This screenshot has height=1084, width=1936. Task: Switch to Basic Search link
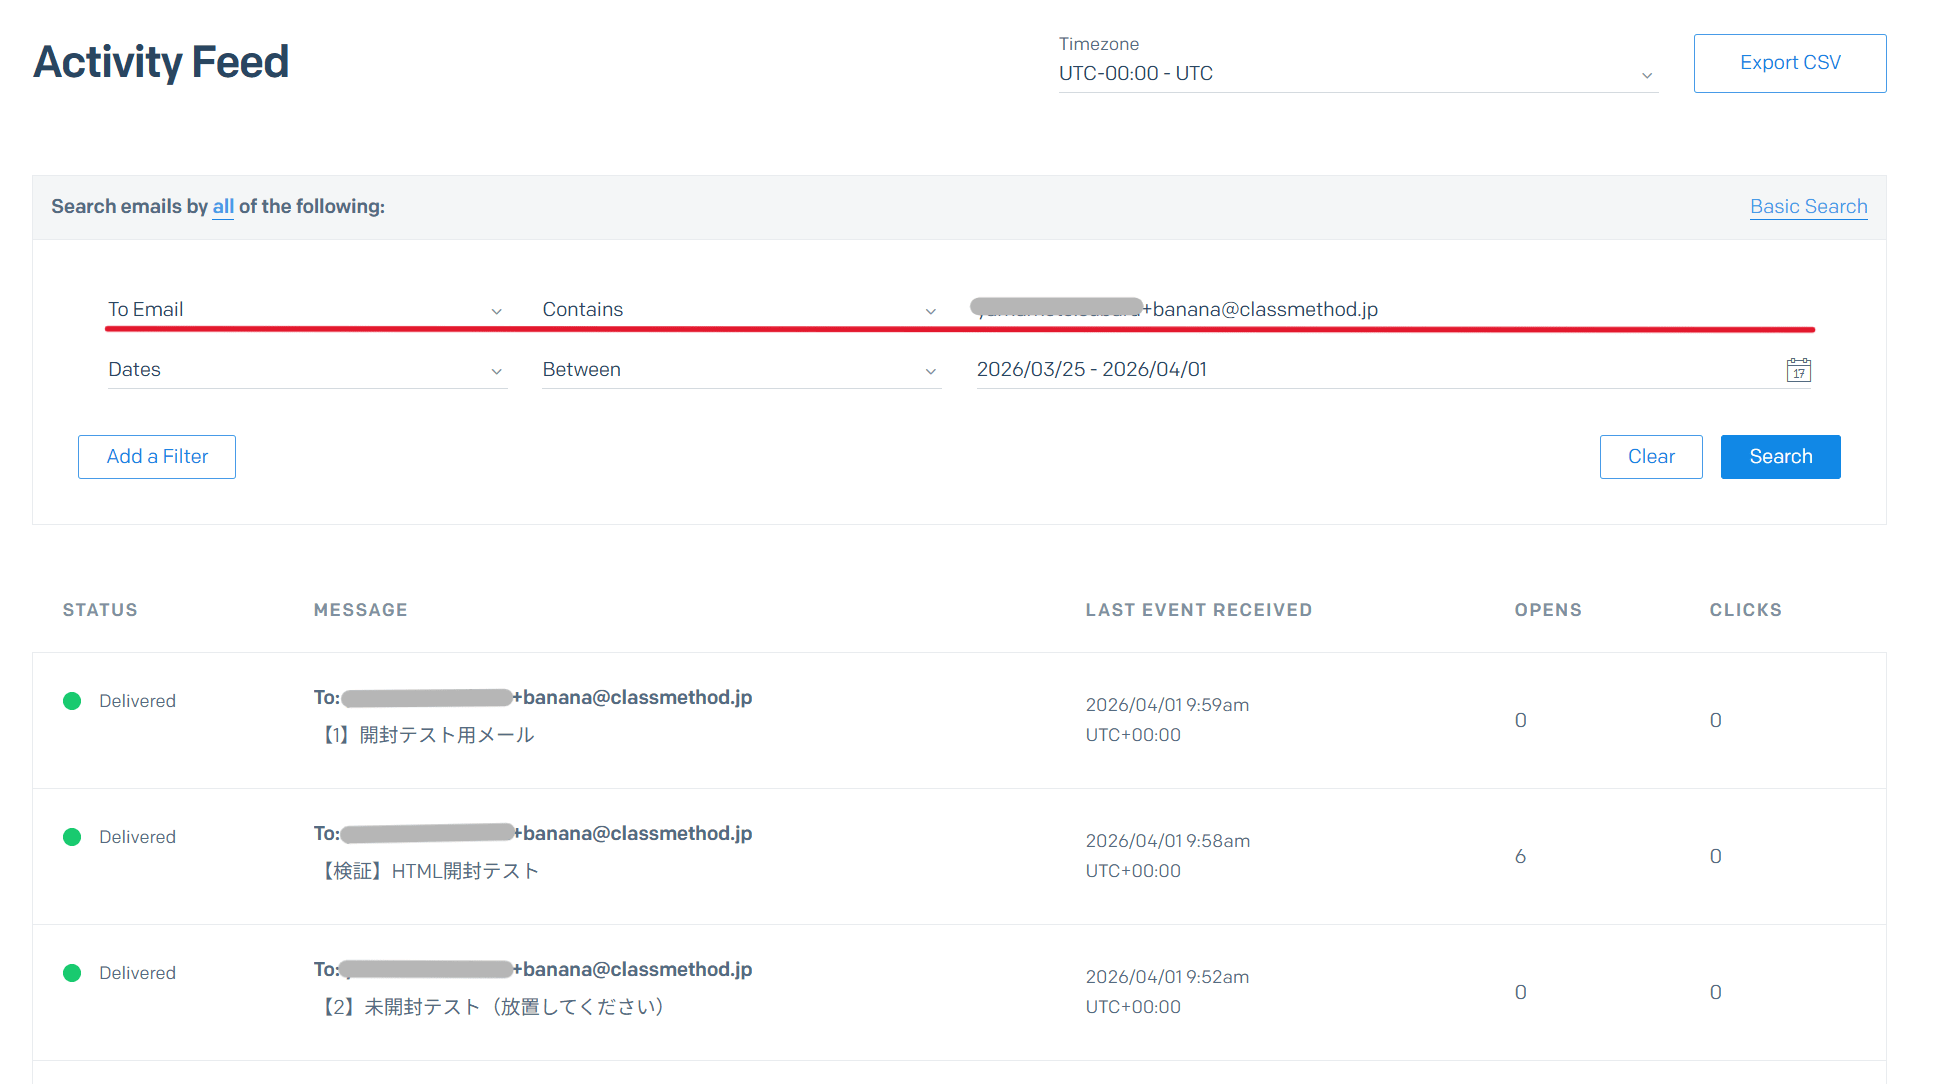pos(1807,207)
